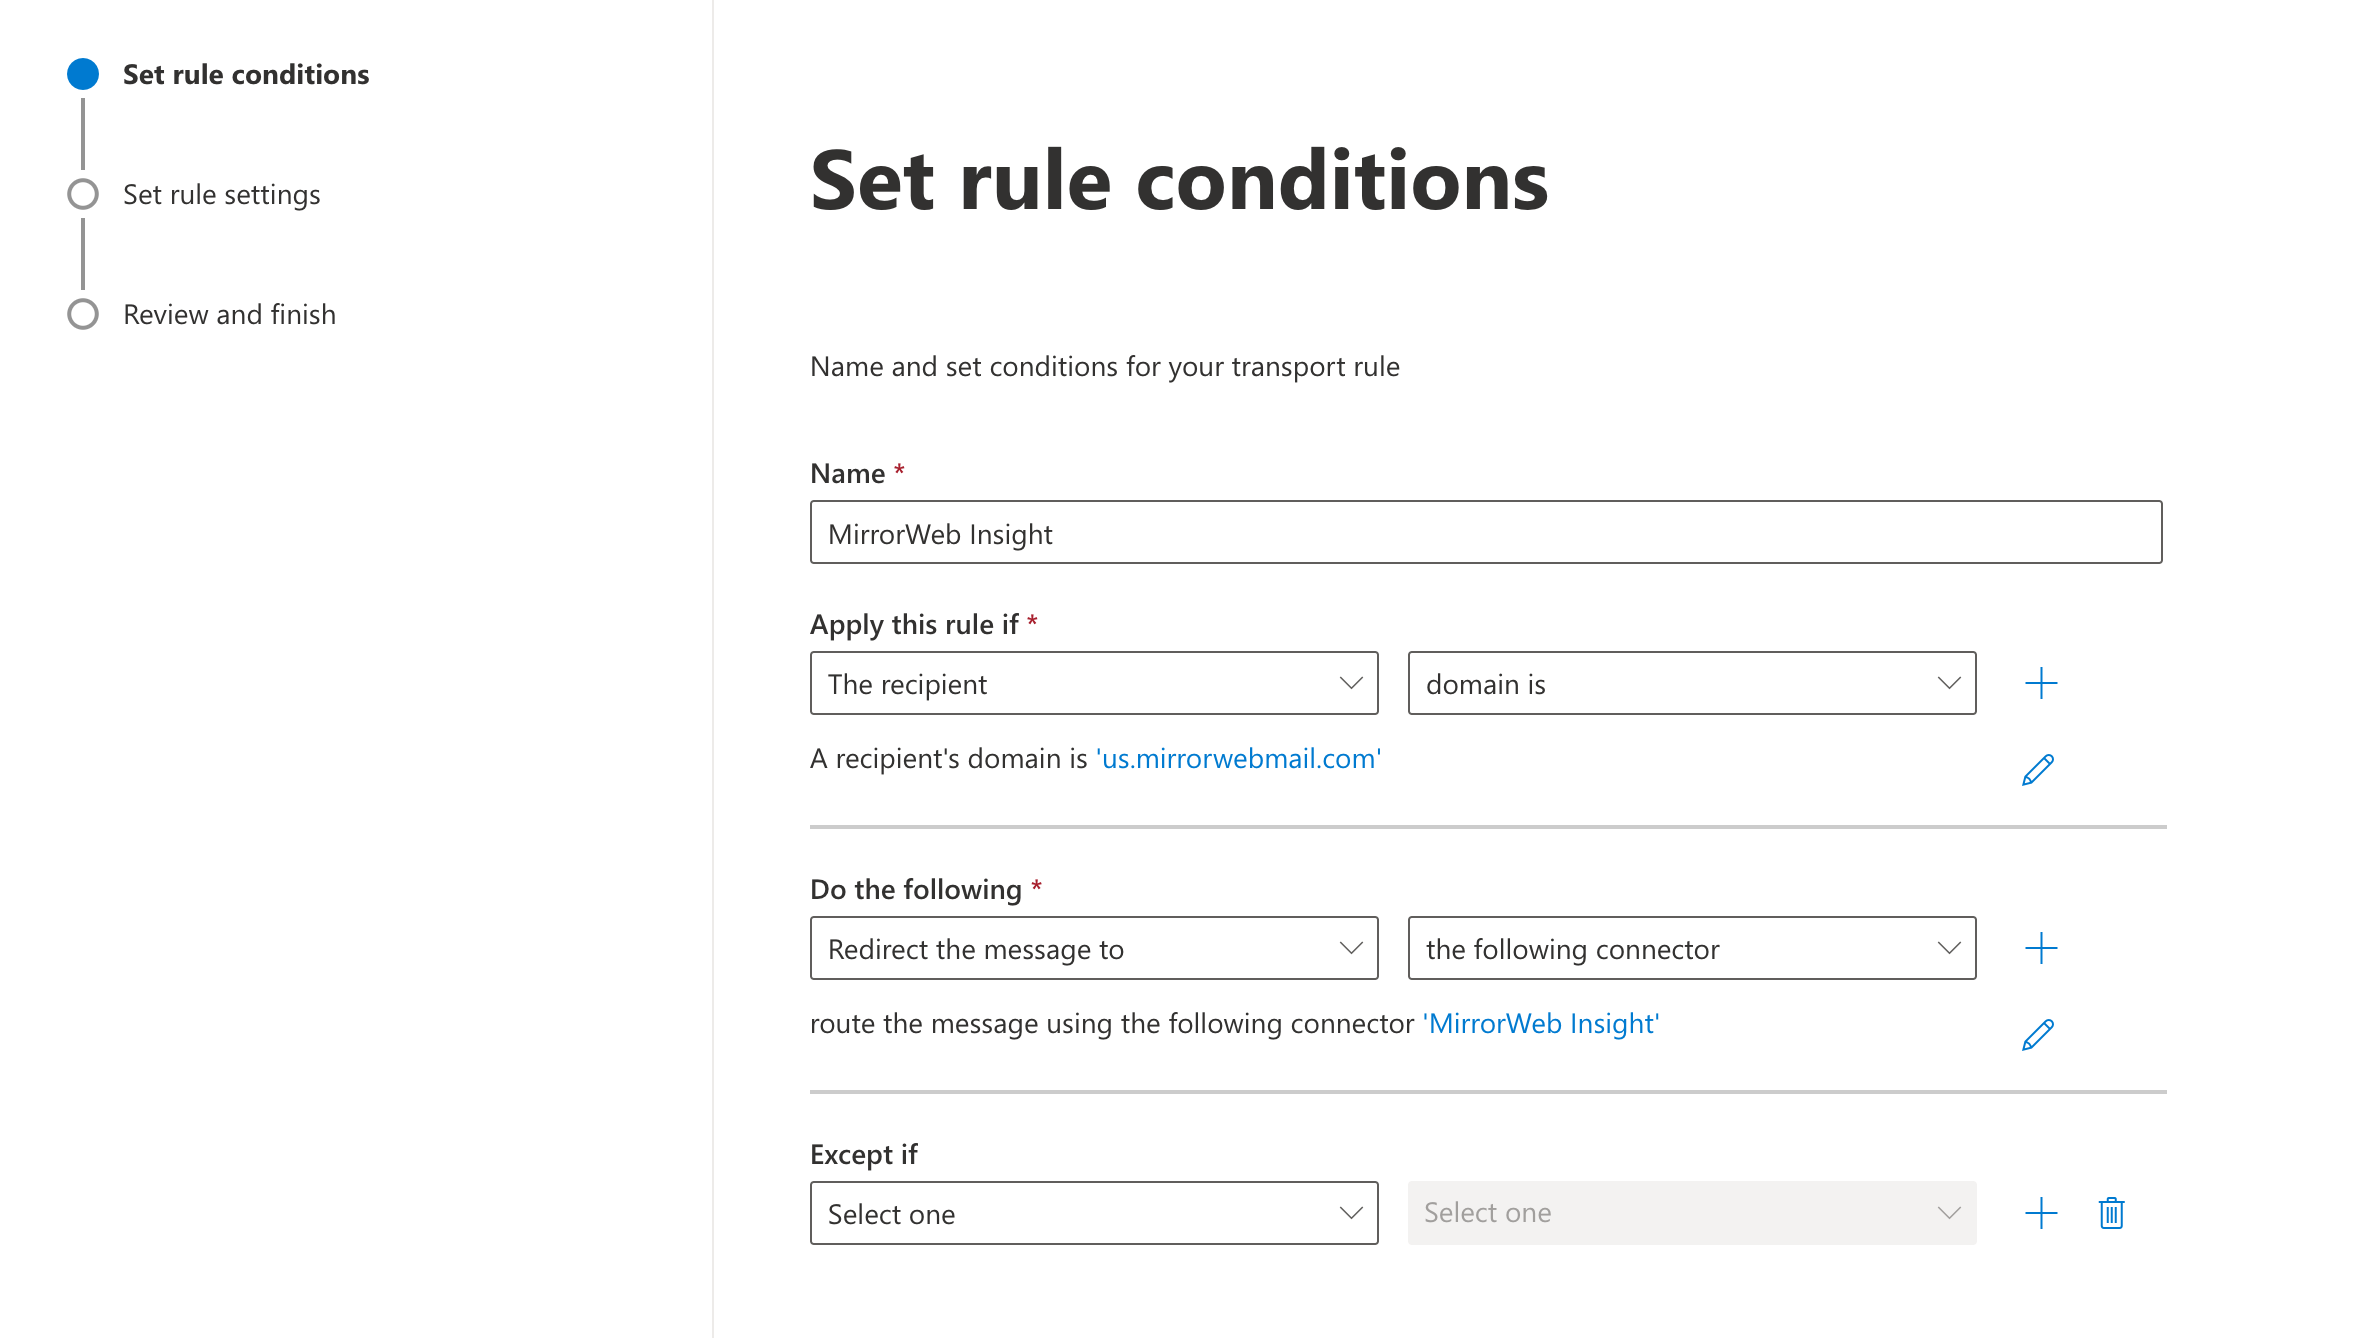2354x1338 pixels.
Task: Delete the Except if exception with trash icon
Action: [2111, 1214]
